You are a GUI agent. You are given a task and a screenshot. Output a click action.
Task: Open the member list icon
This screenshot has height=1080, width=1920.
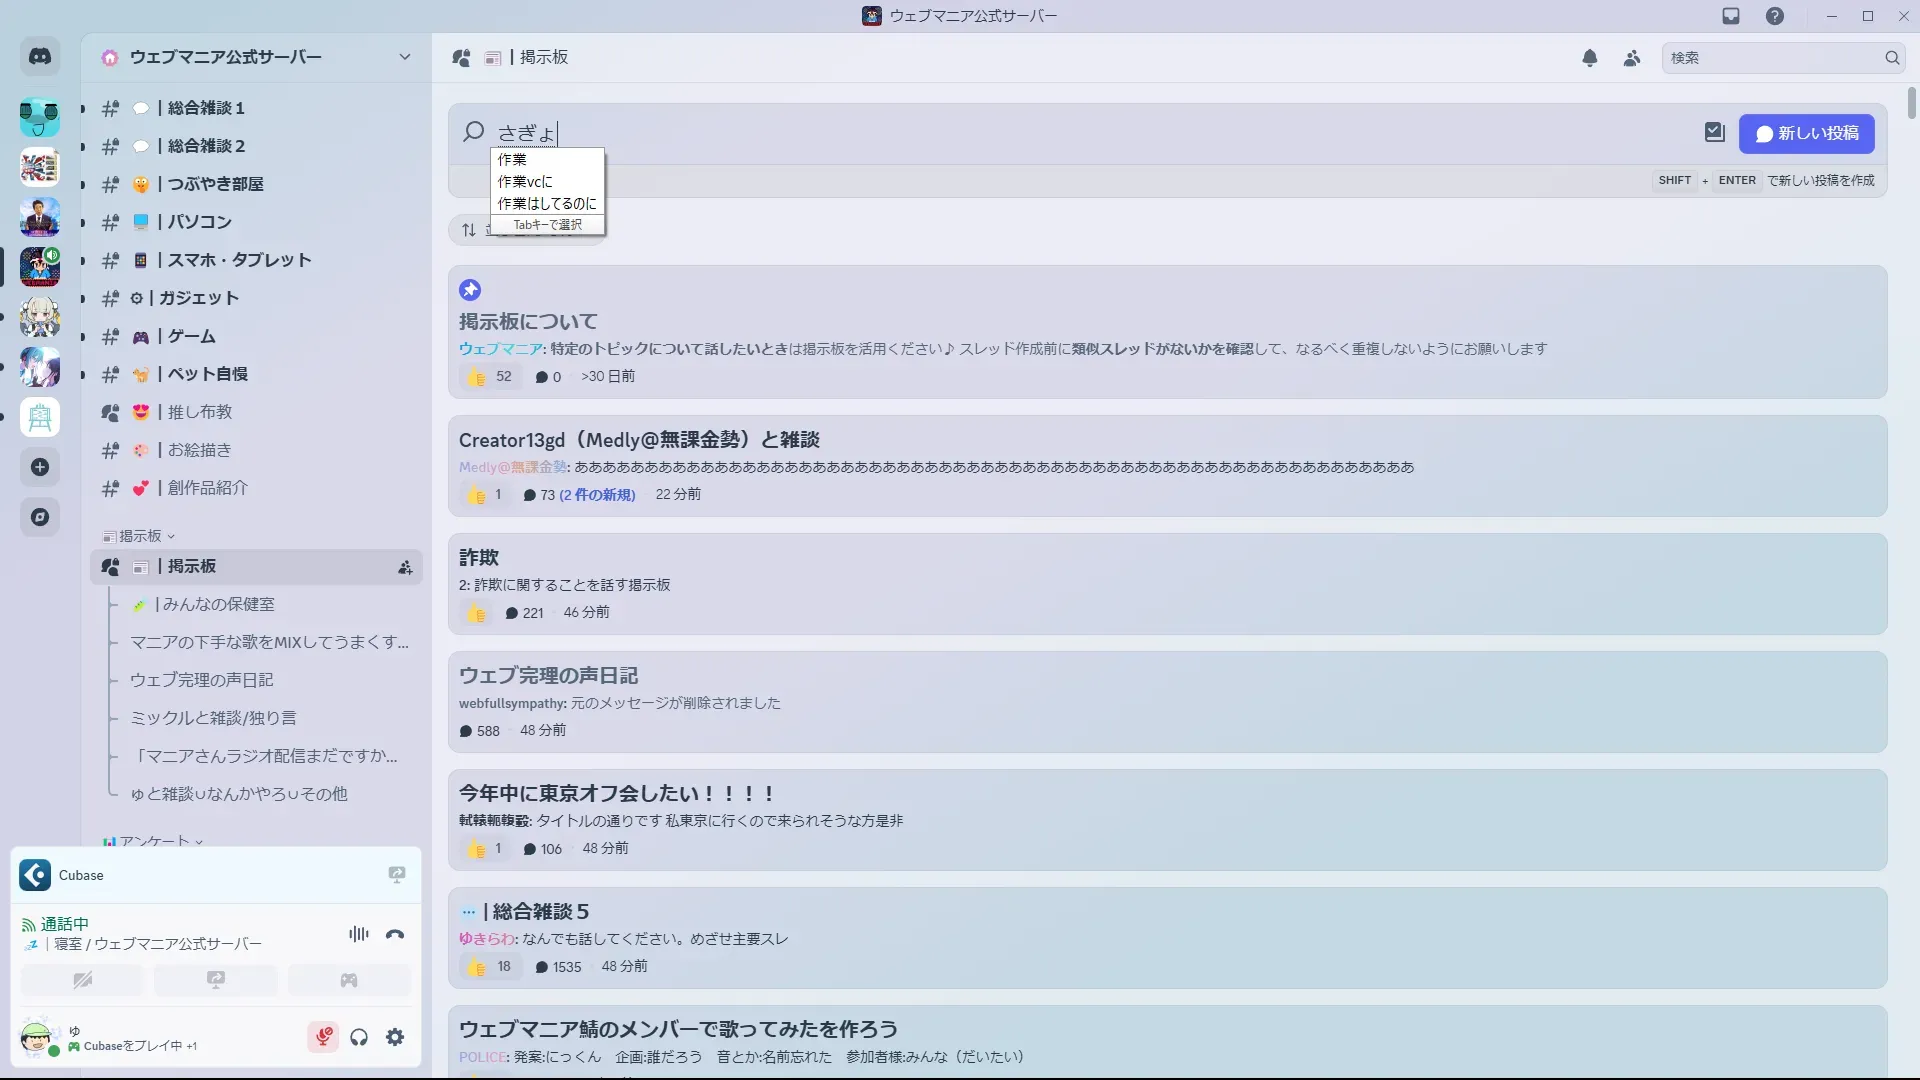[x=1632, y=58]
